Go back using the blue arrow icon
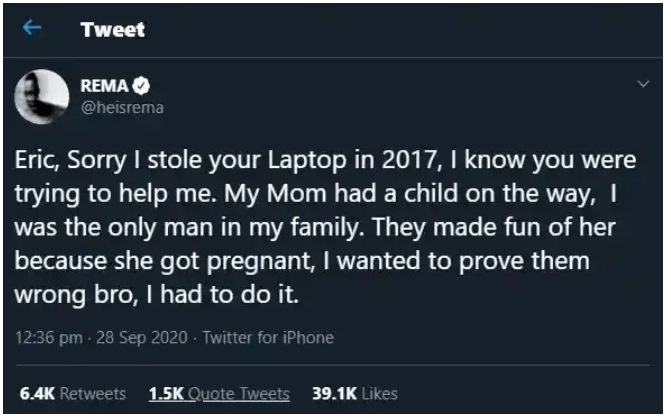The width and height of the screenshot is (671, 417). [x=32, y=28]
